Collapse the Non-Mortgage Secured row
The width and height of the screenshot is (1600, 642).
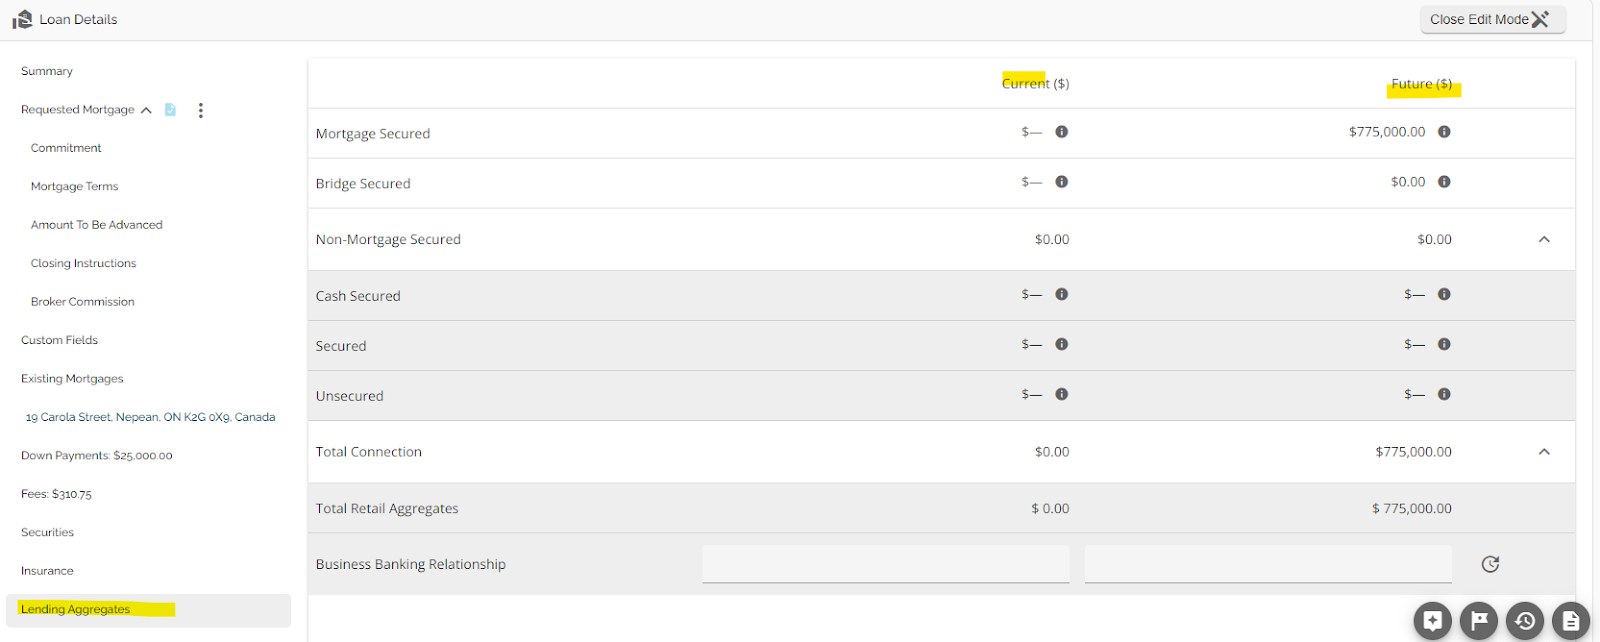click(x=1544, y=239)
